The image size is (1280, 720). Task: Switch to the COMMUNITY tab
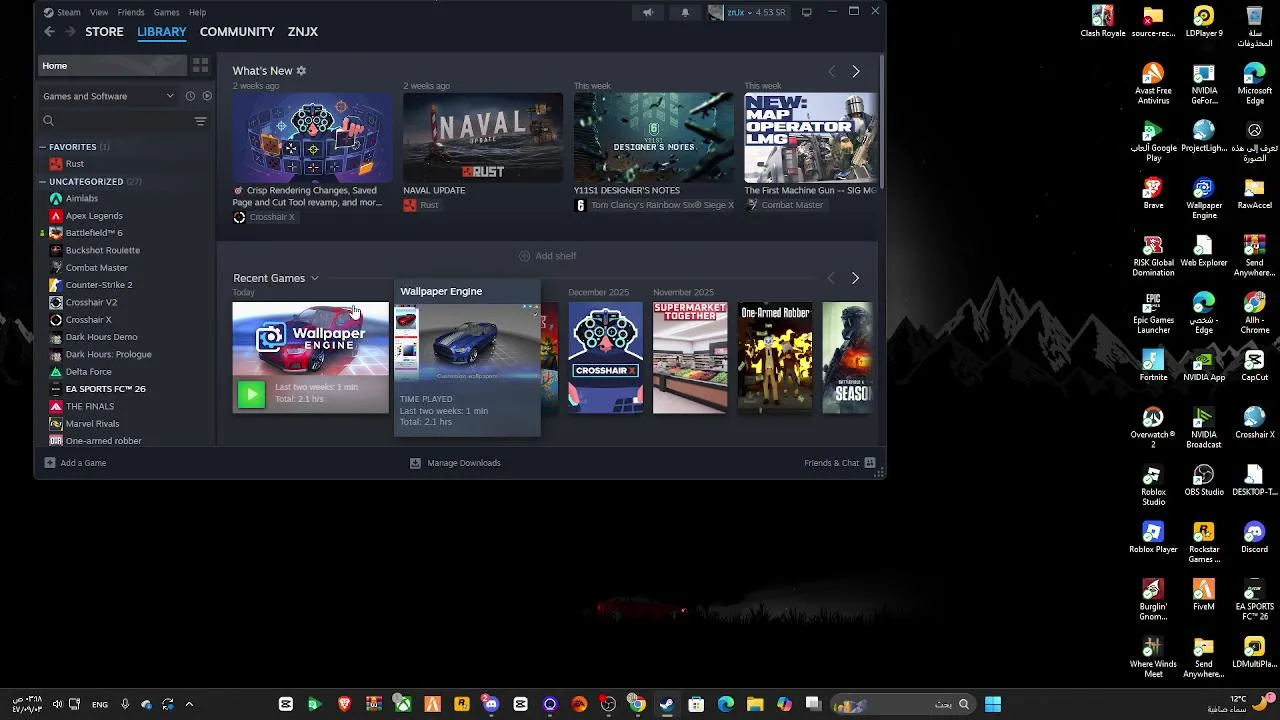[237, 32]
